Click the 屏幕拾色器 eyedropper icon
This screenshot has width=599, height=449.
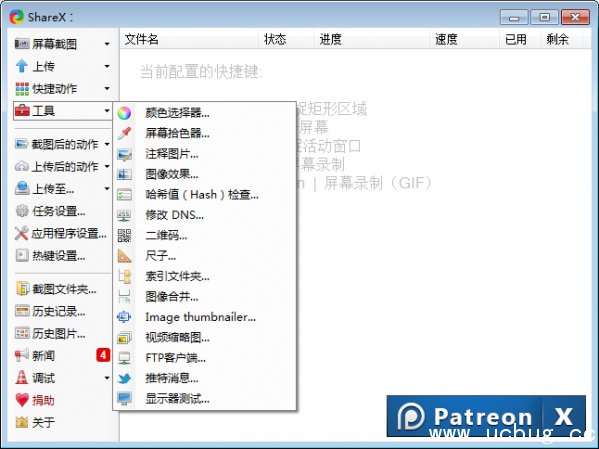tap(124, 133)
